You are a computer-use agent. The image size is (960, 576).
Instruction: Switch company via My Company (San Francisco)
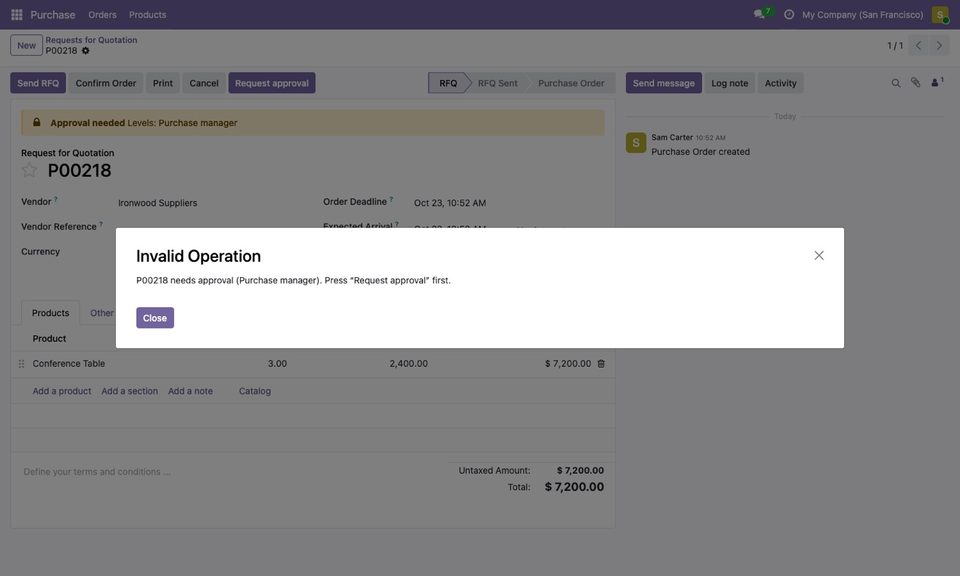click(863, 15)
